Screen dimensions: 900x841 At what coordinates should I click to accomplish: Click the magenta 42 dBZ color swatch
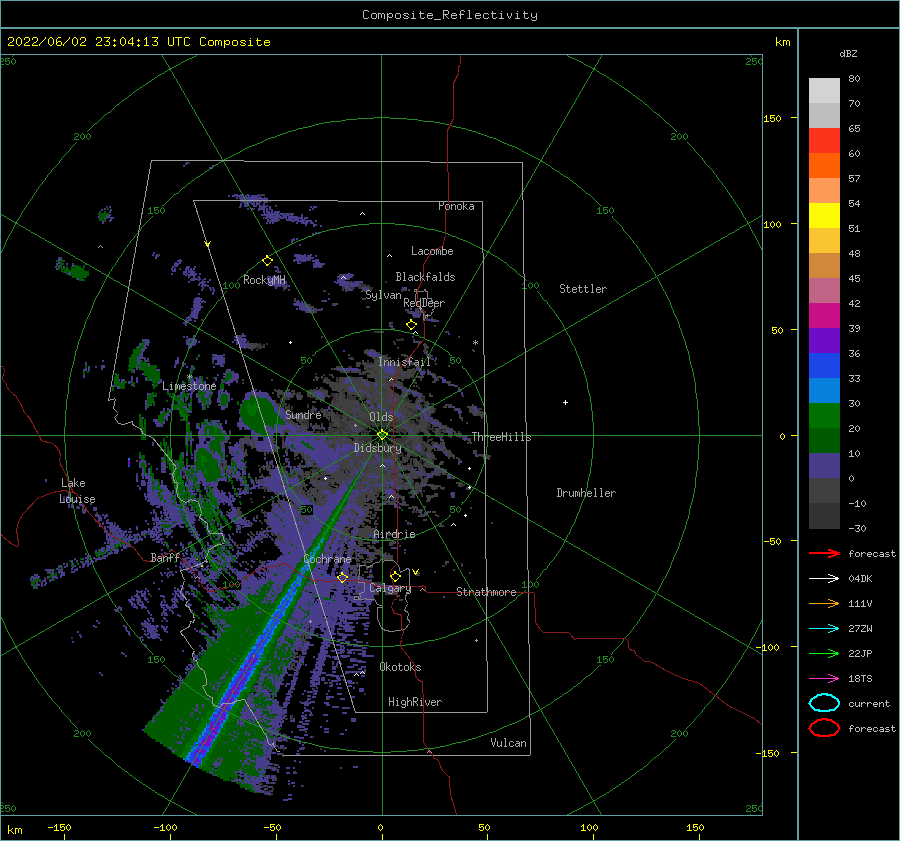pyautogui.click(x=824, y=315)
